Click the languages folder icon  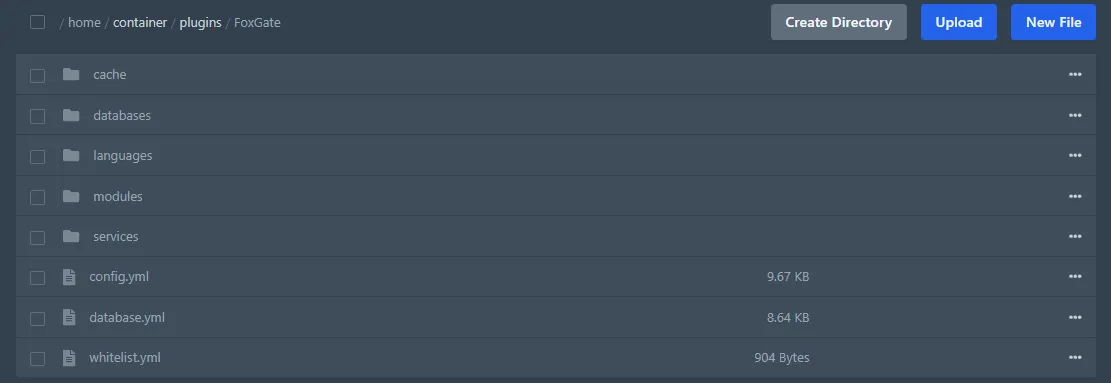pos(71,155)
